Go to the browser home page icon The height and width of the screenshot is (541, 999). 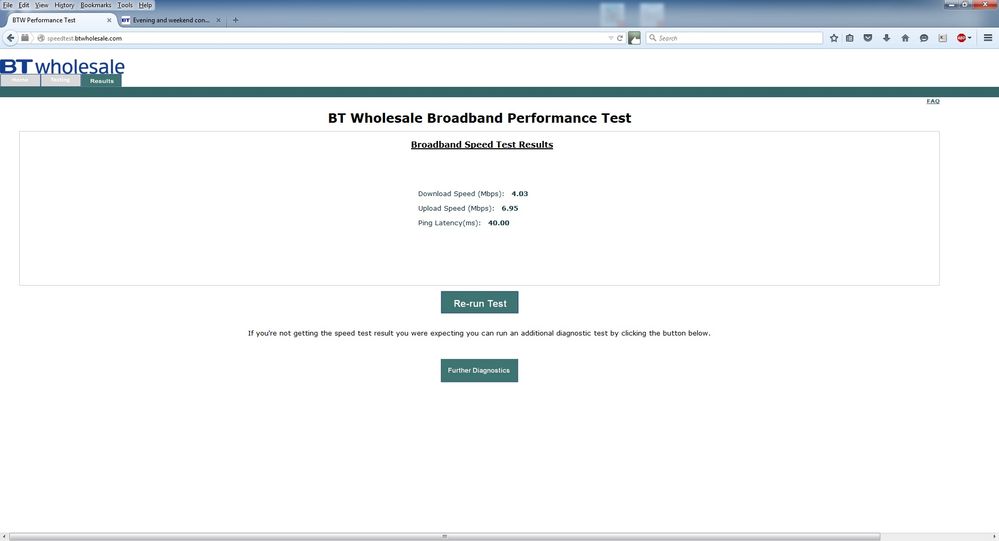[905, 38]
